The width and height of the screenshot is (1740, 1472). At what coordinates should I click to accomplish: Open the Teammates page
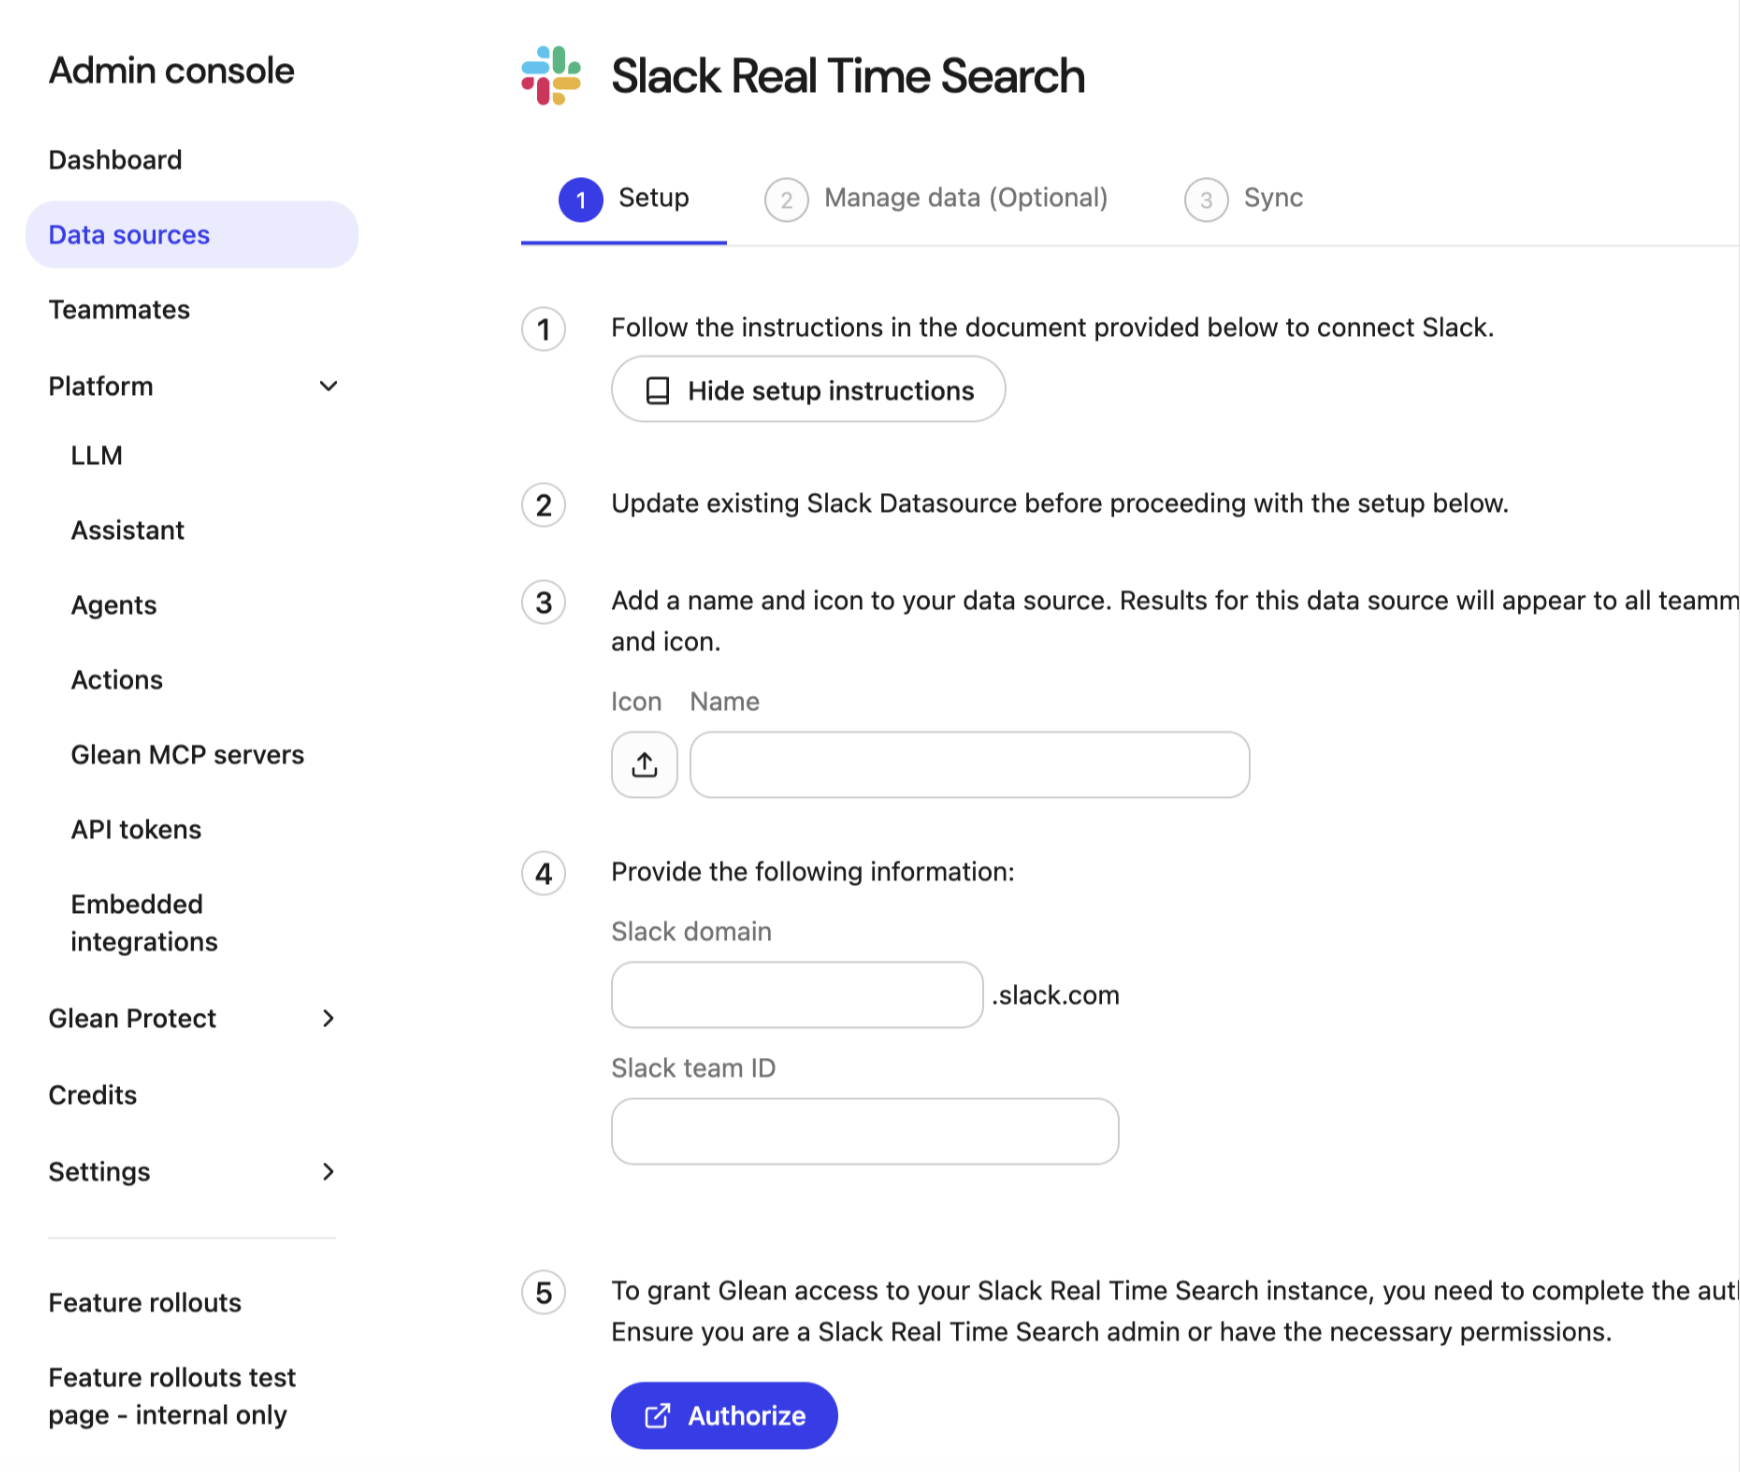119,309
